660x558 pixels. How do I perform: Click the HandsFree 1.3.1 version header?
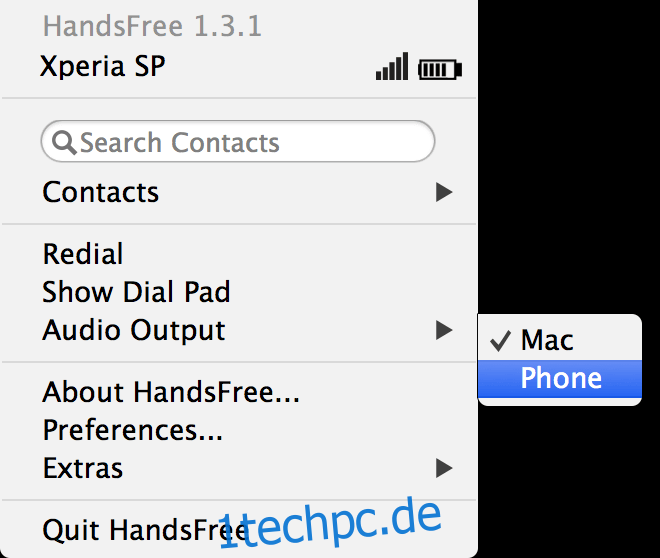[152, 26]
